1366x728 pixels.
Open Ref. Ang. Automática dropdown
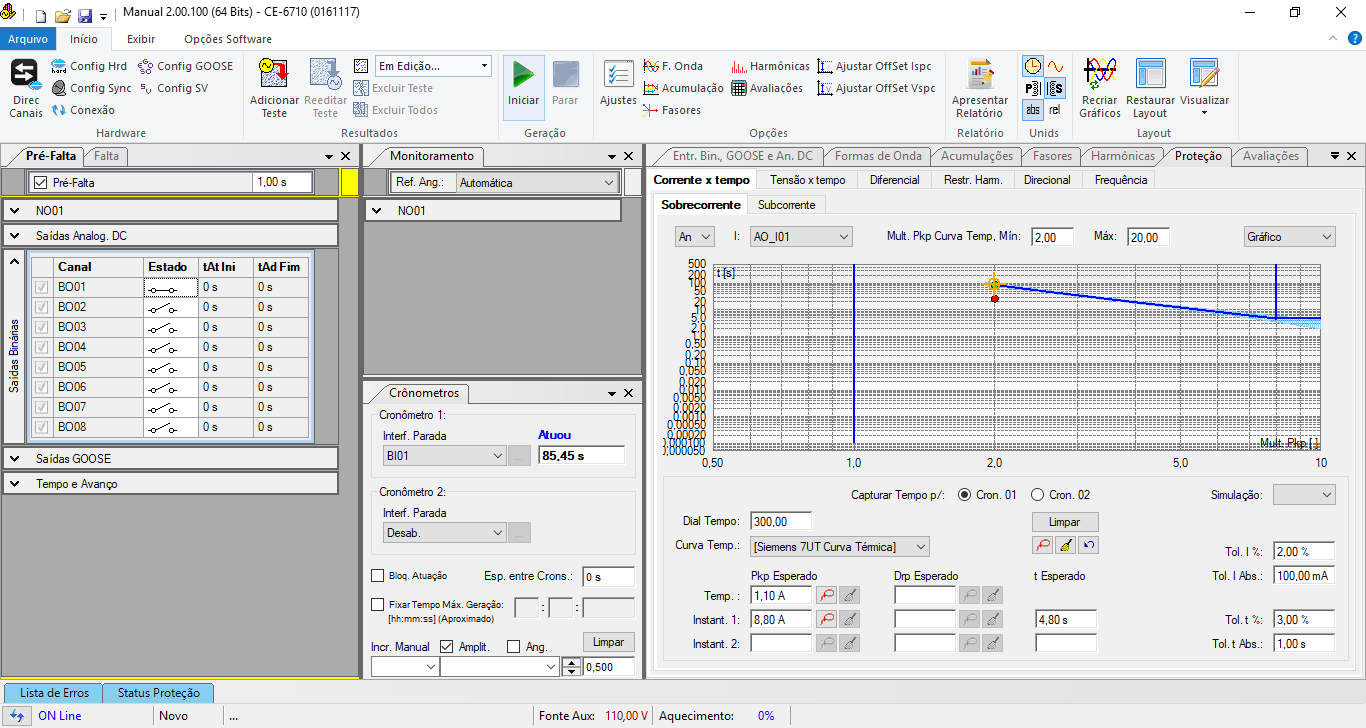(x=537, y=183)
